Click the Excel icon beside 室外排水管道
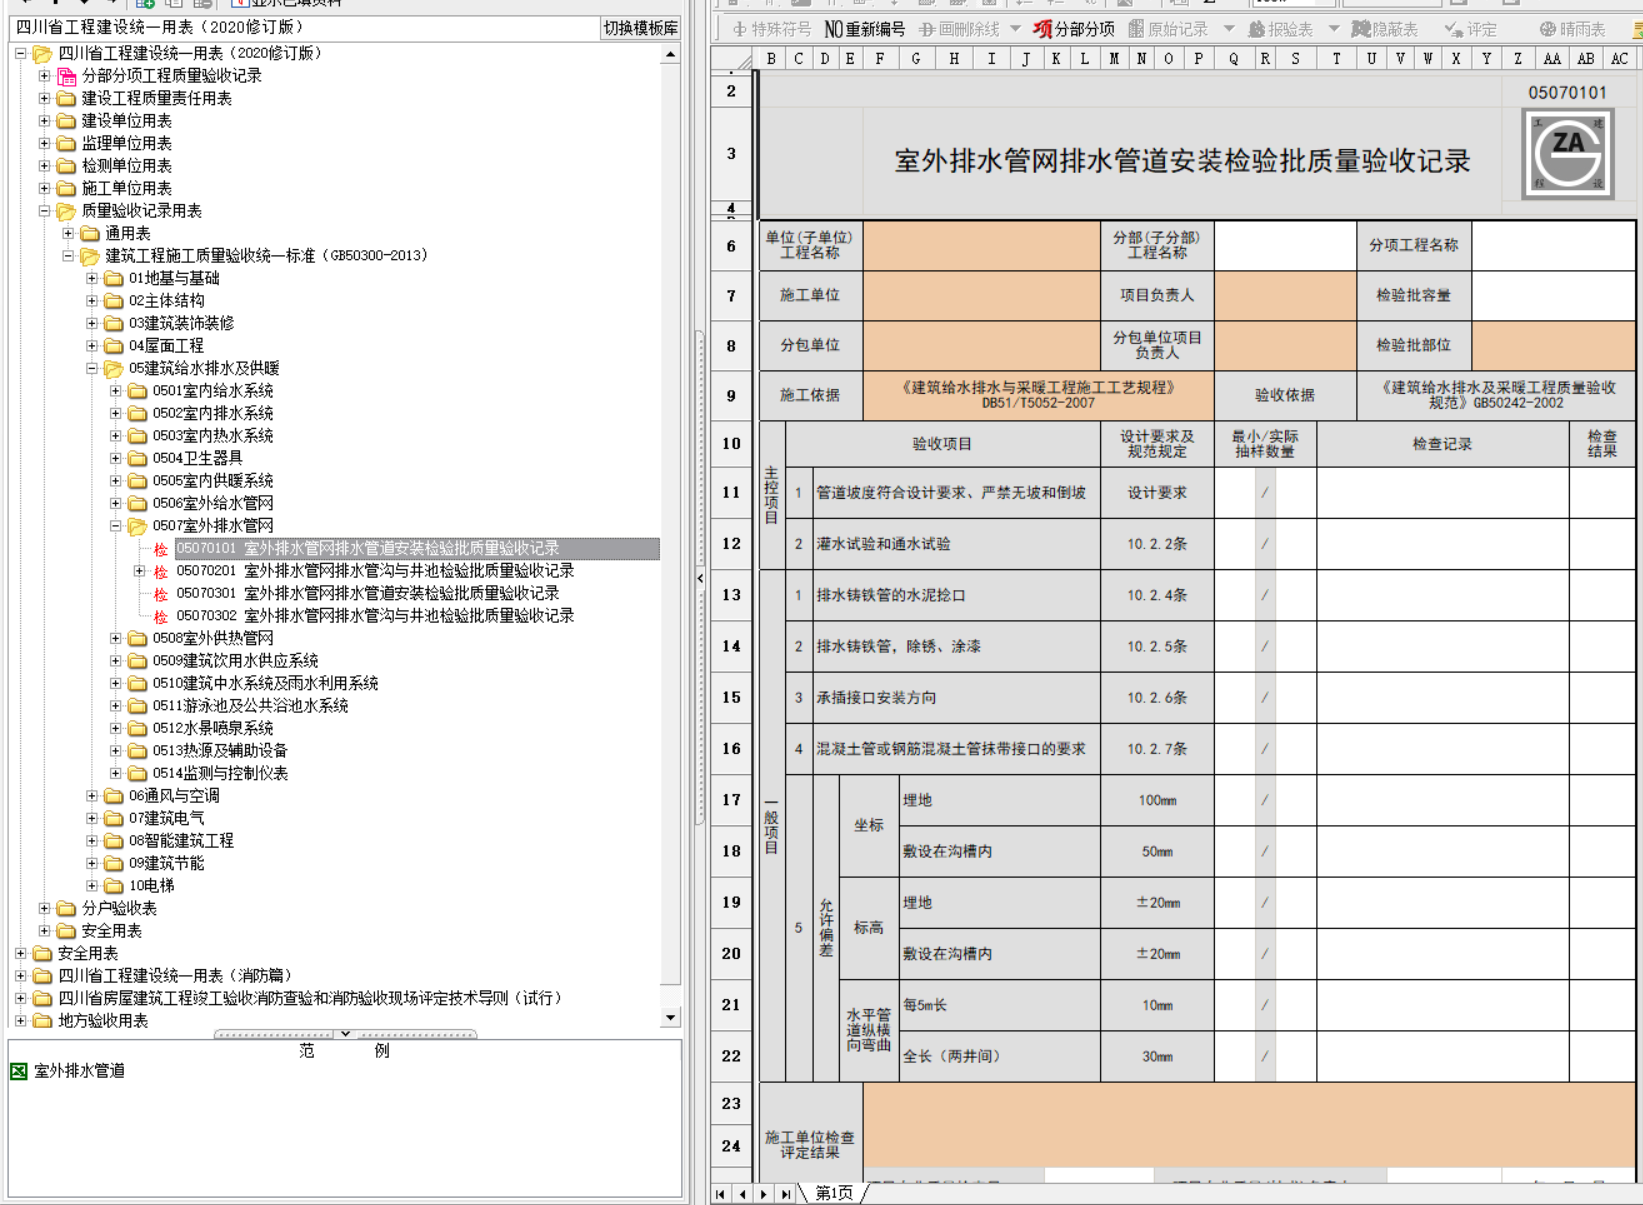This screenshot has width=1643, height=1205. [x=18, y=1071]
